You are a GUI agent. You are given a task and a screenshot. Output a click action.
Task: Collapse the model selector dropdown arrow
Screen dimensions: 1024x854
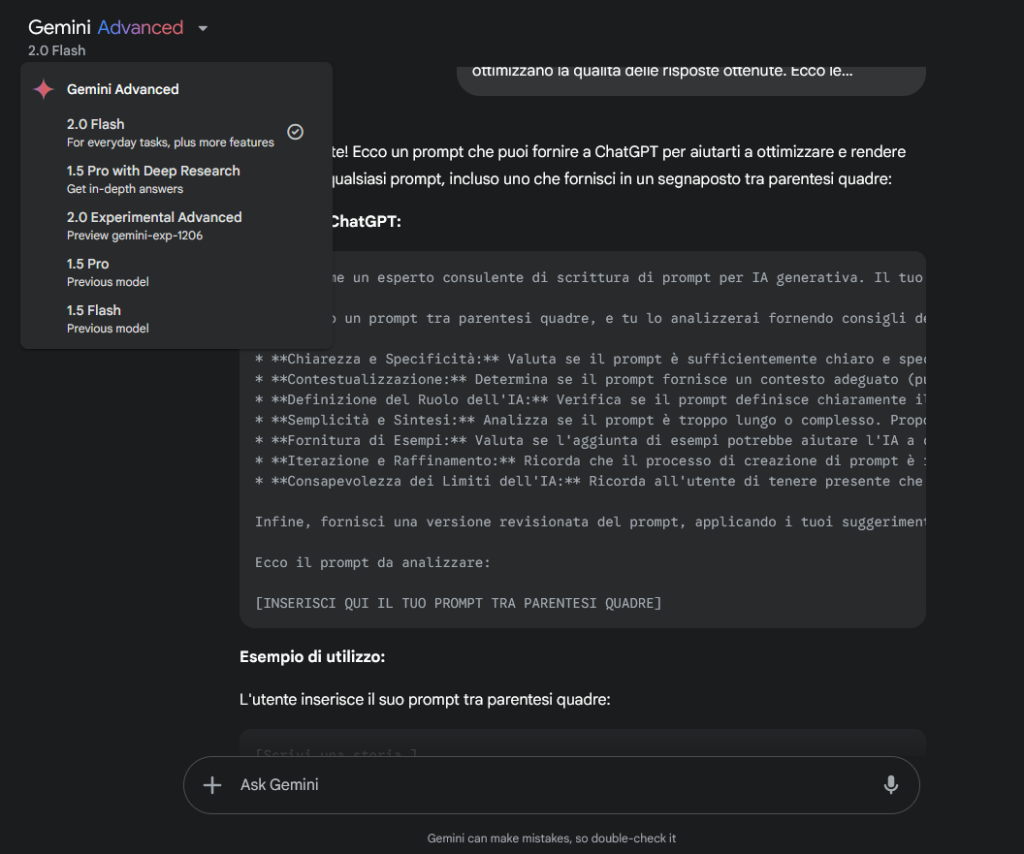(x=203, y=28)
